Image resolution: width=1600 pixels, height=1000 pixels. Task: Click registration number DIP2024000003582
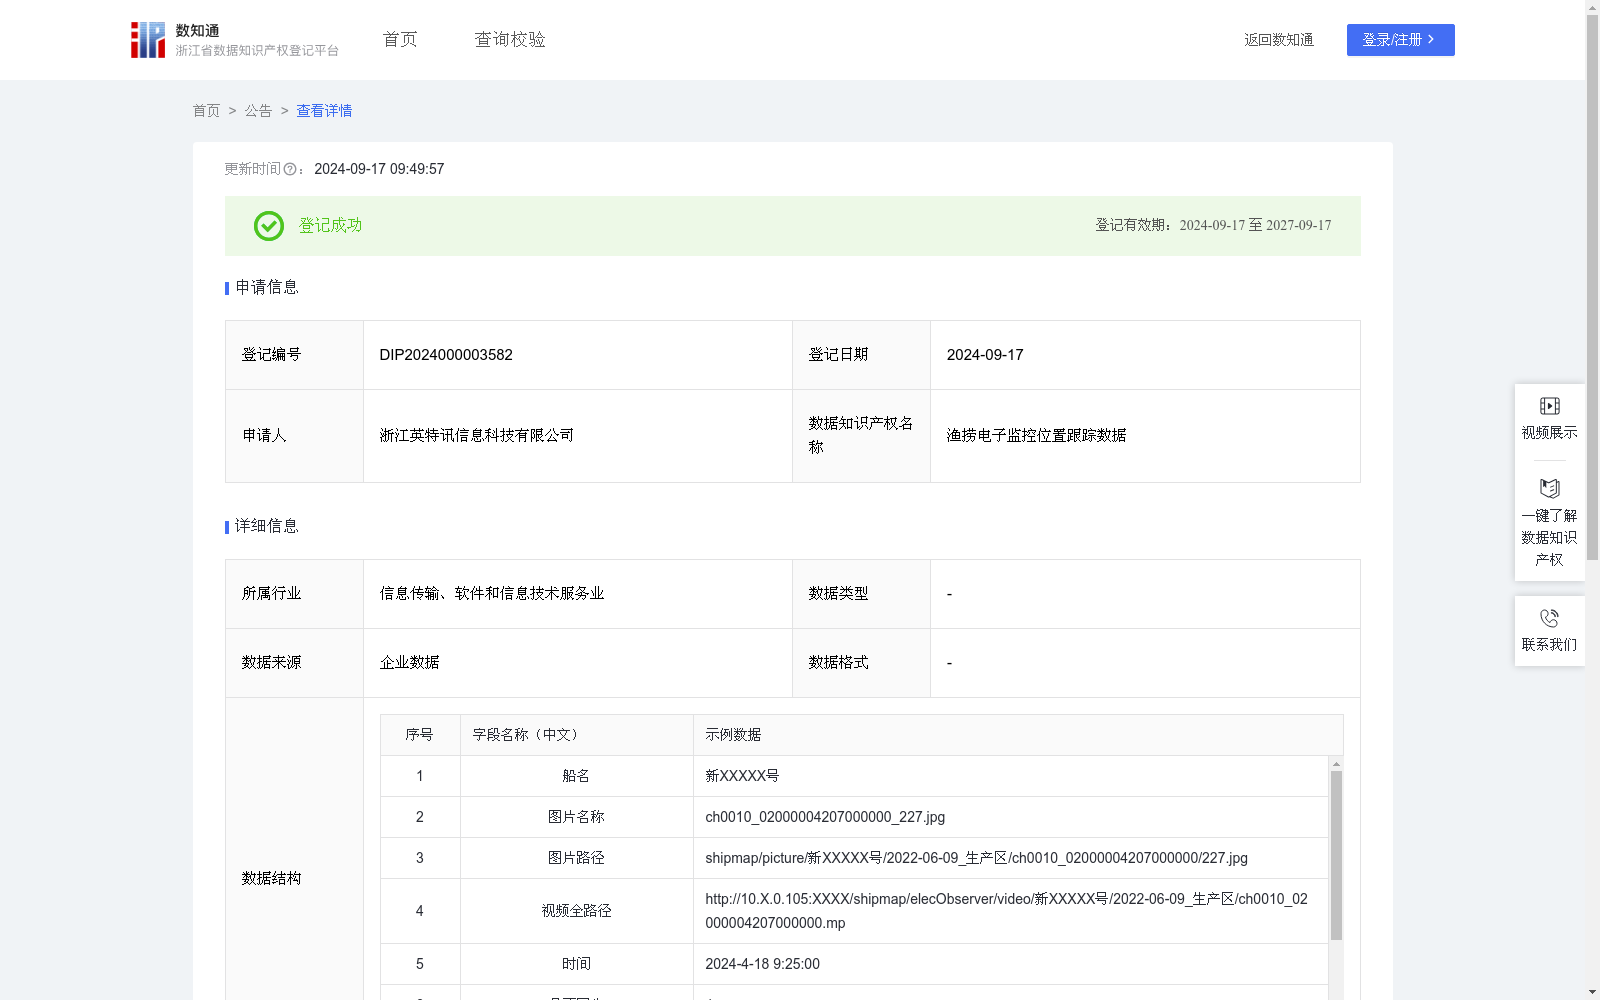click(446, 355)
